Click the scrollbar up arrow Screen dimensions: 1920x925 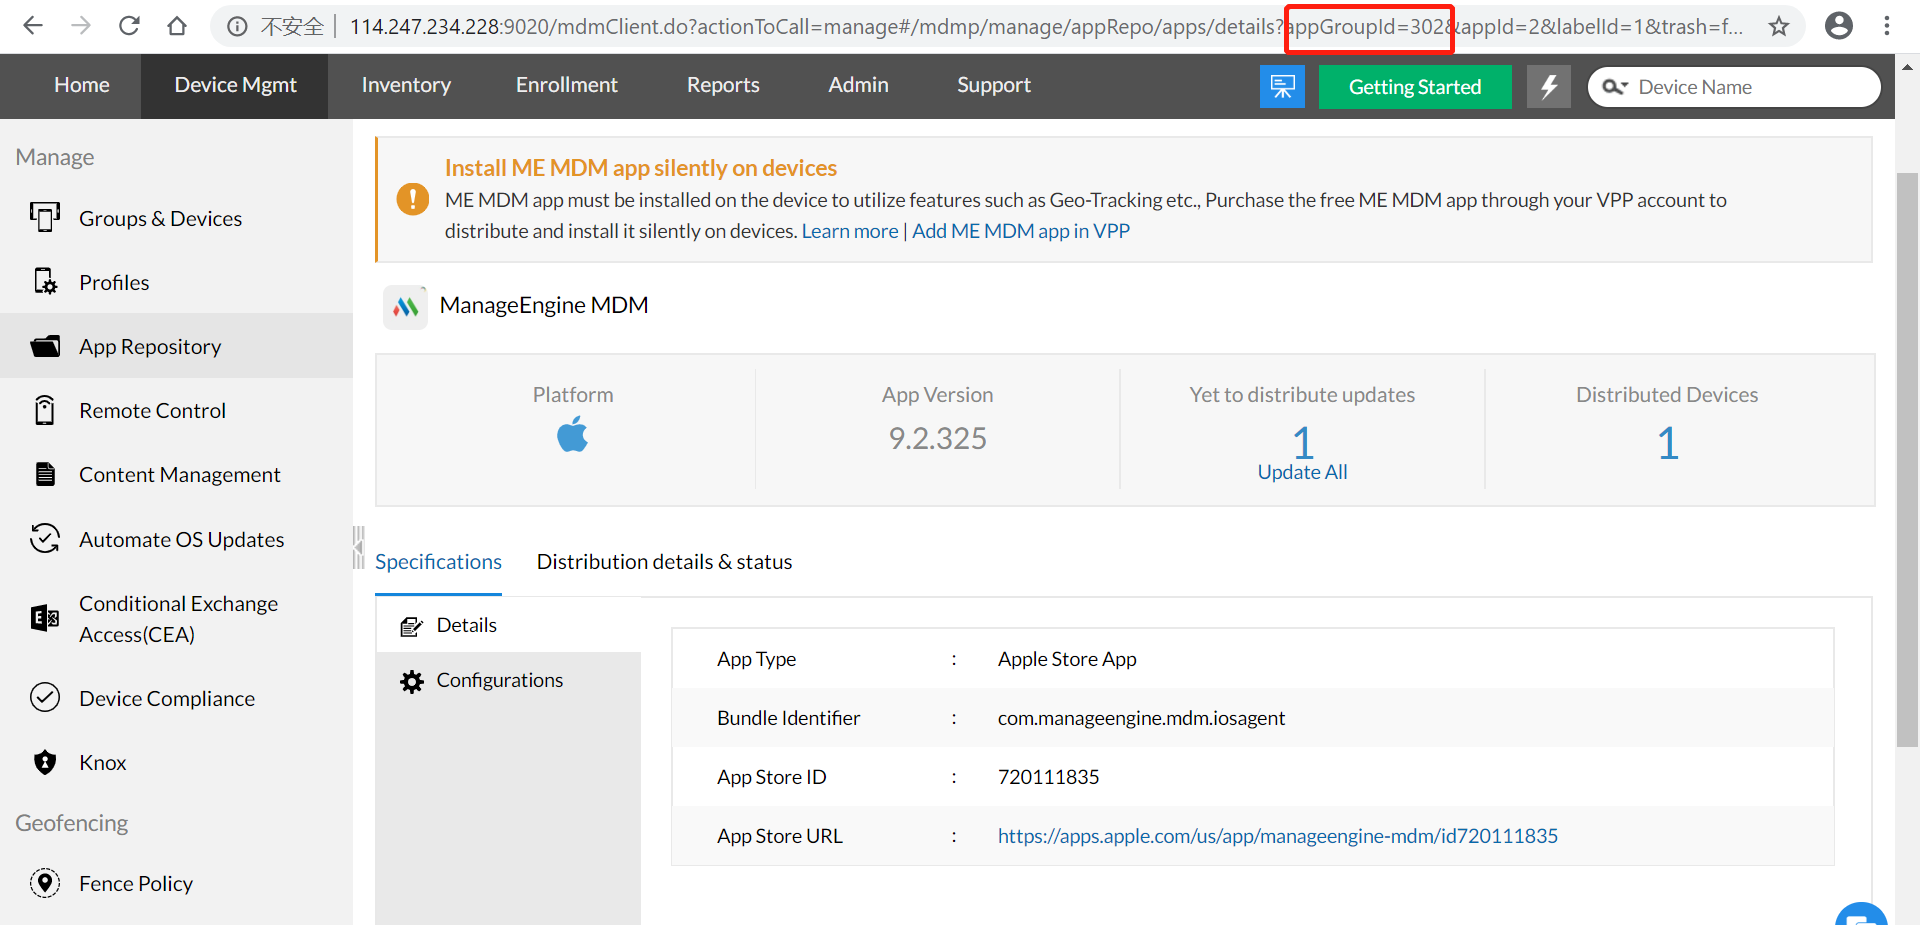pos(1907,67)
